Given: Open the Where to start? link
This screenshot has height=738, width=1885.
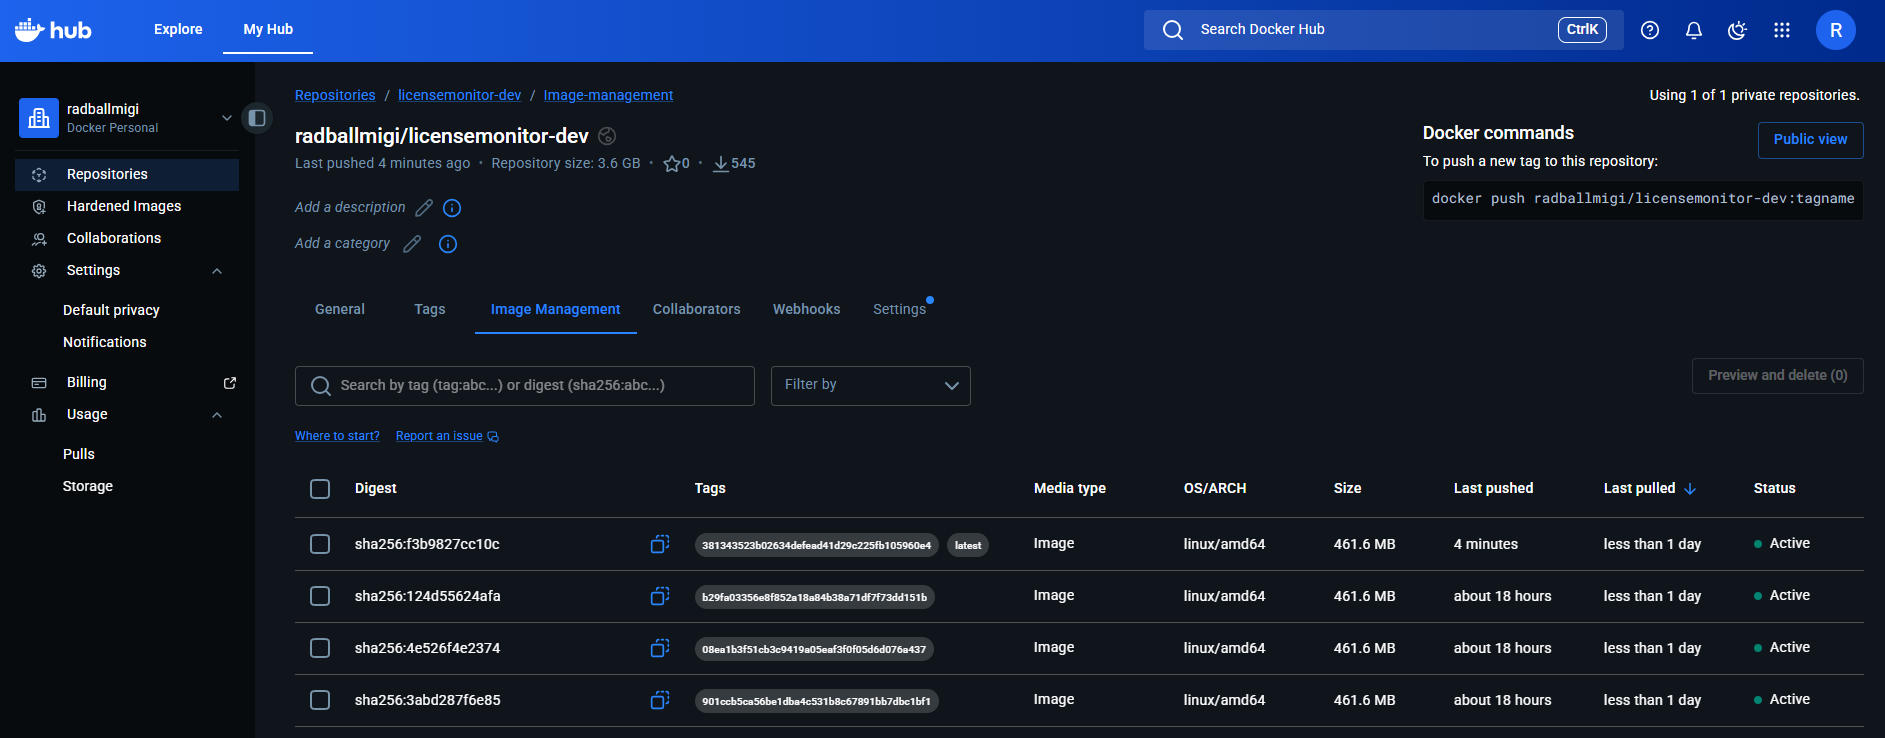Looking at the screenshot, I should [337, 436].
